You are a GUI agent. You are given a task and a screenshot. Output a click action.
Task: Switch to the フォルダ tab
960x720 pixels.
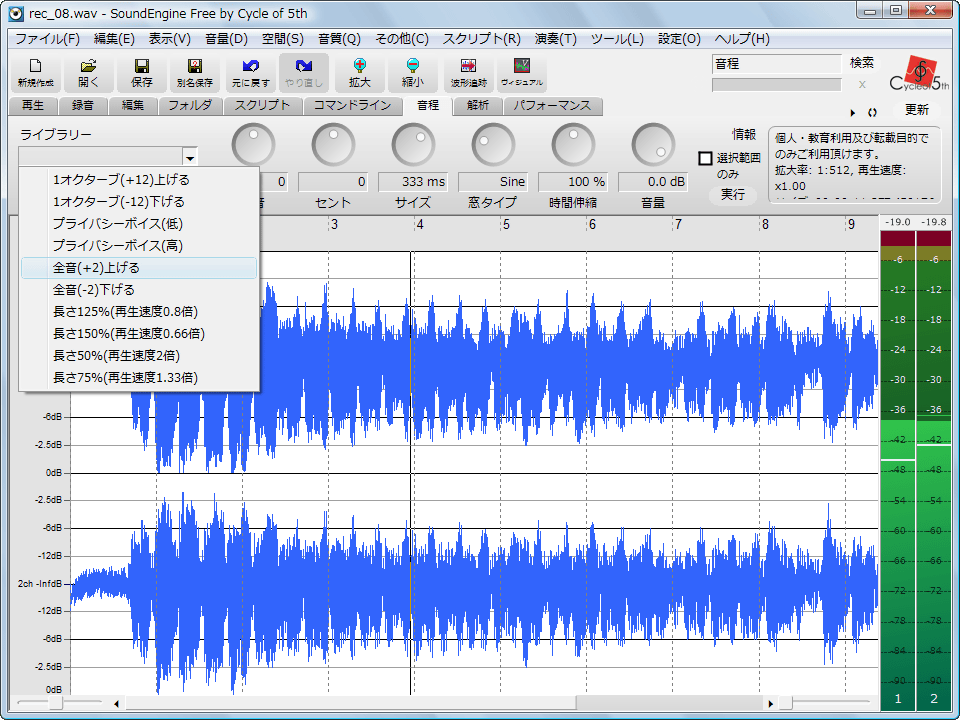(x=190, y=106)
